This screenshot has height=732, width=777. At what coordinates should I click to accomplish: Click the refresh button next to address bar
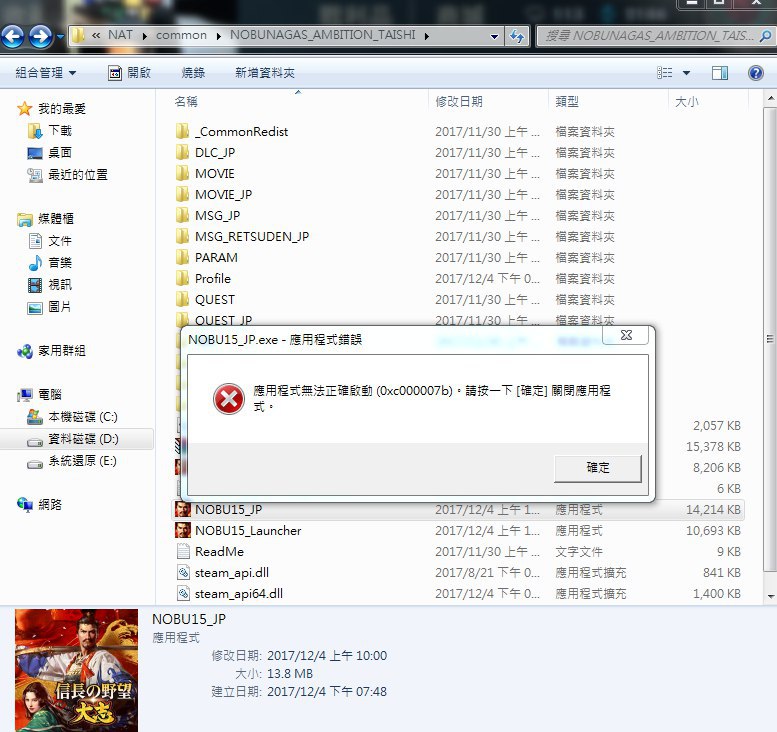517,36
